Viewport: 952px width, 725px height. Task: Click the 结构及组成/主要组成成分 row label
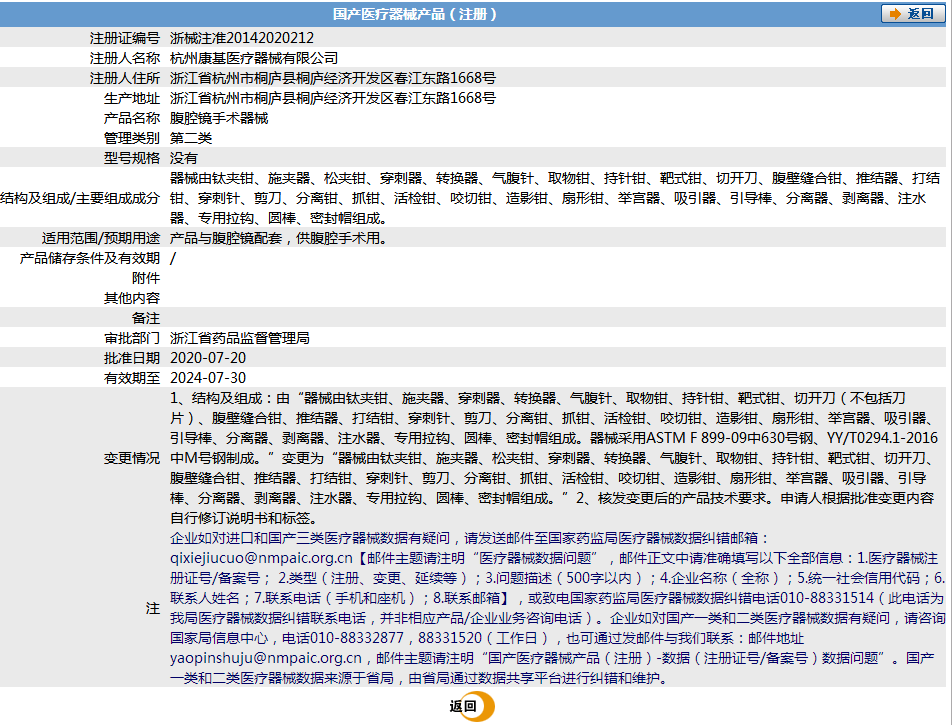pos(80,198)
